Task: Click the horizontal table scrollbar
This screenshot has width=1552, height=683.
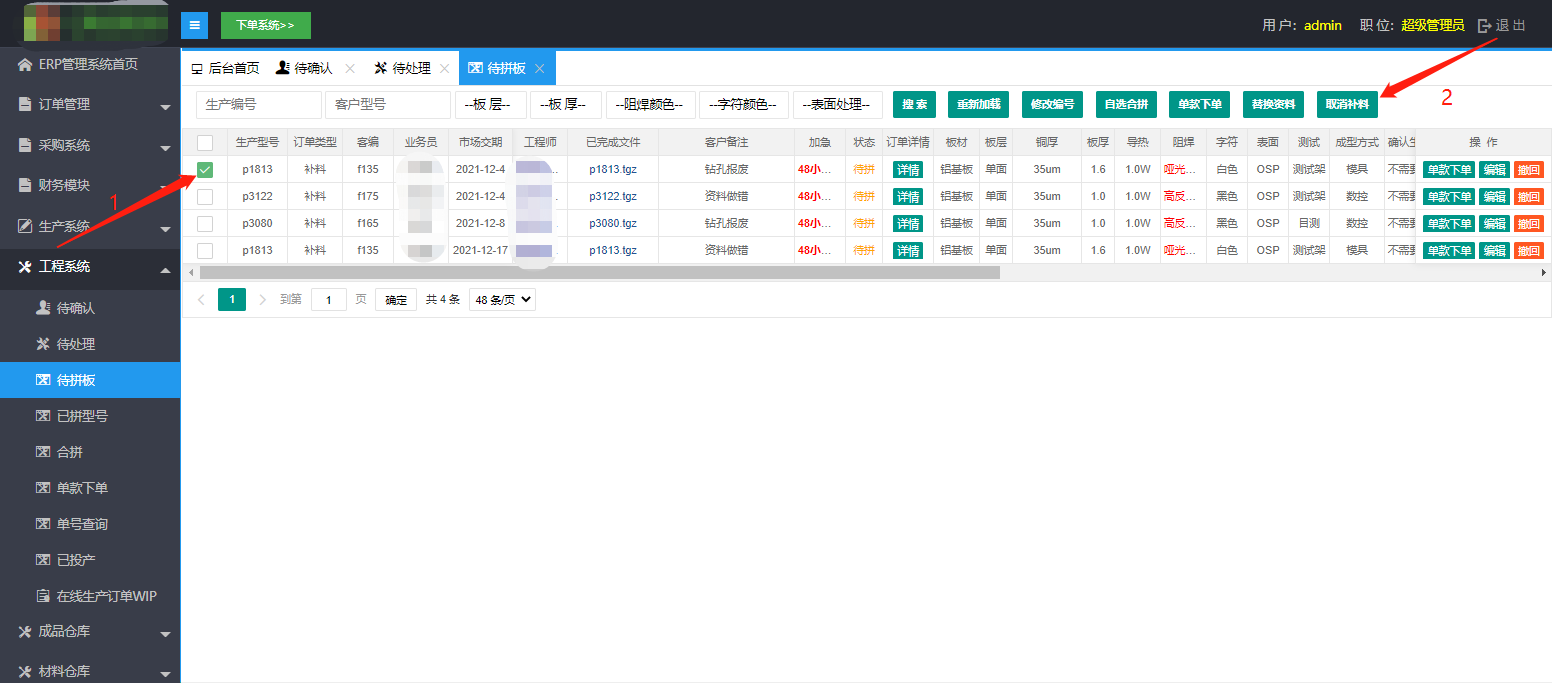Action: click(600, 272)
